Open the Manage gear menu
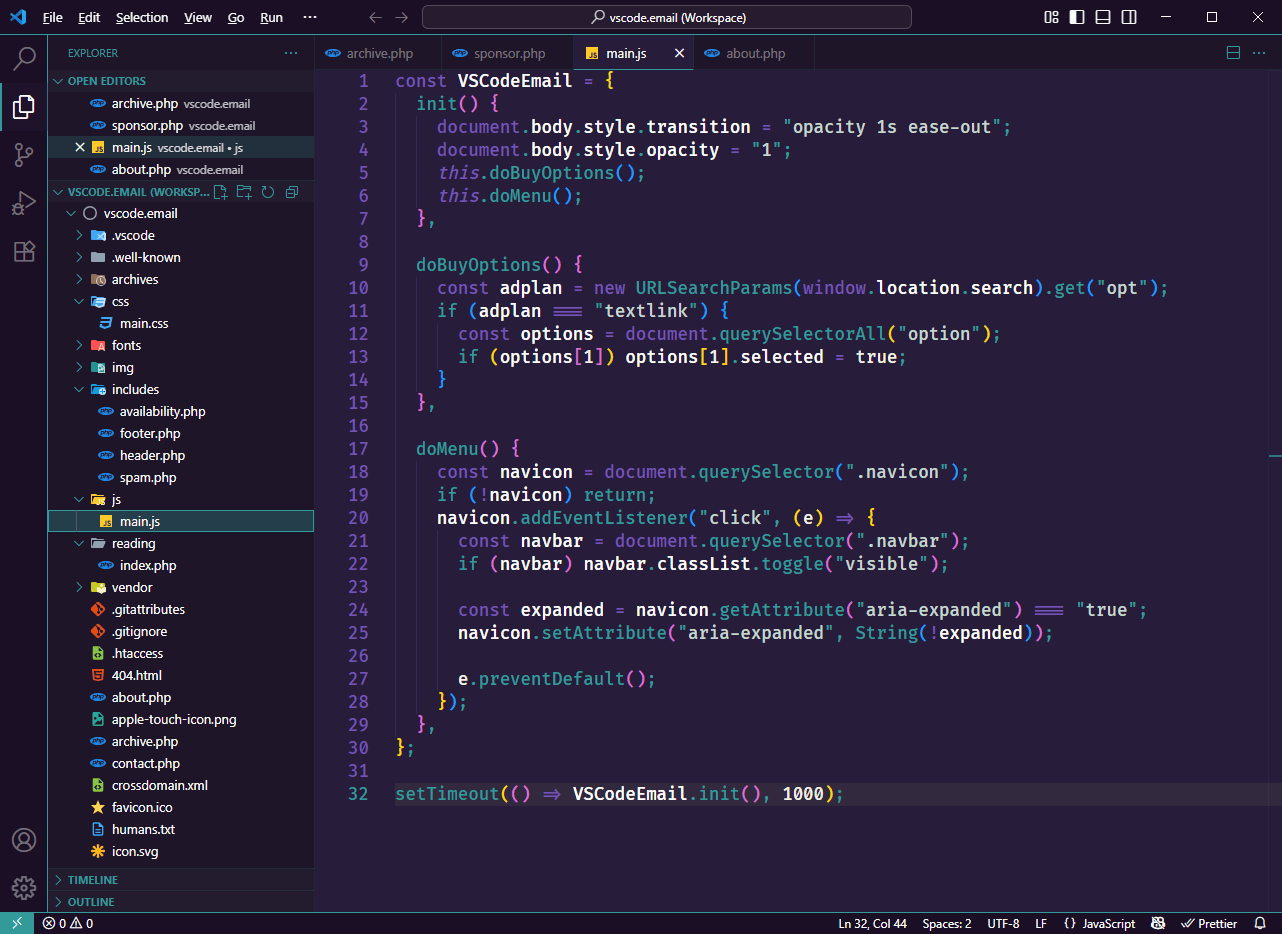 tap(24, 888)
